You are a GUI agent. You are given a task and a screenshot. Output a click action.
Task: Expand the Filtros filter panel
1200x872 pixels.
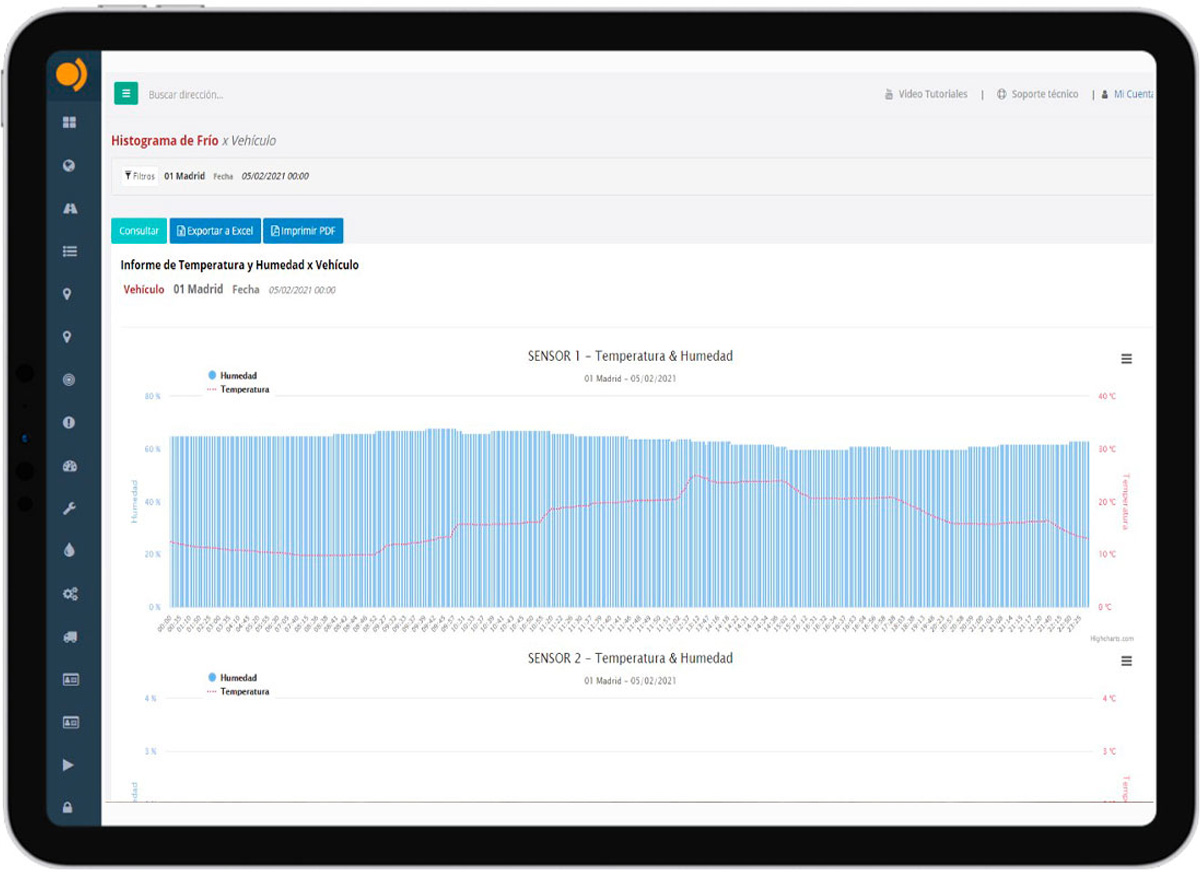click(x=140, y=176)
